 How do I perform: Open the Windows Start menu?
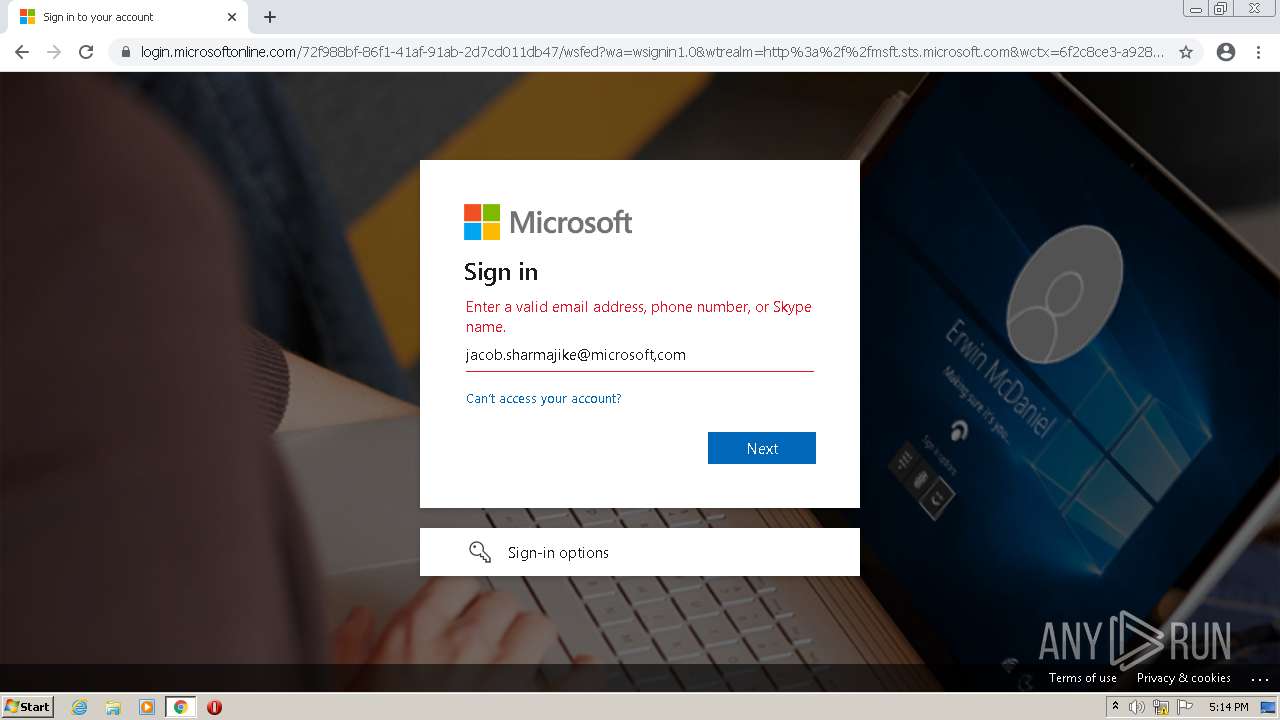pyautogui.click(x=28, y=706)
